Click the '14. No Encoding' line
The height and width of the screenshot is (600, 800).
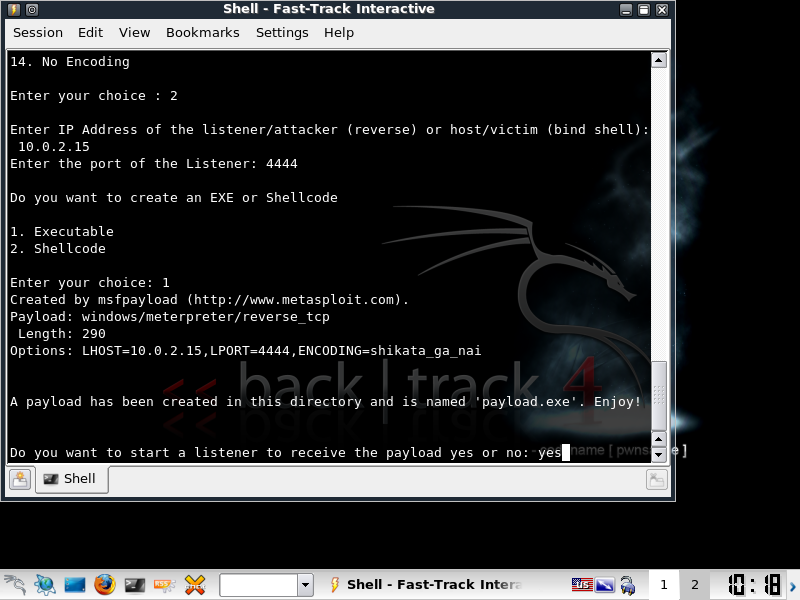[x=70, y=62]
